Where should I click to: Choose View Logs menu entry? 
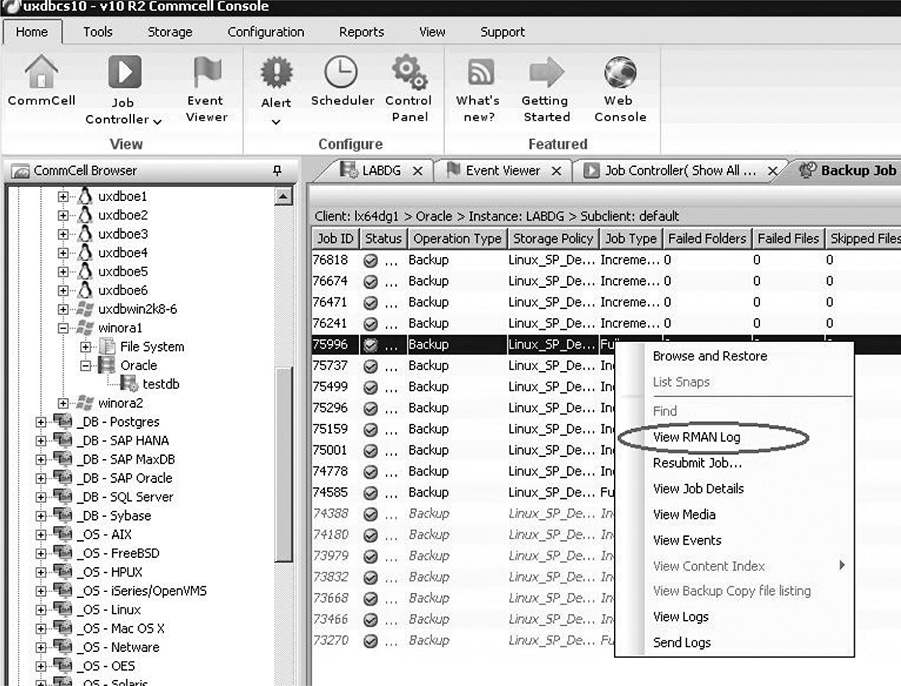coord(681,617)
